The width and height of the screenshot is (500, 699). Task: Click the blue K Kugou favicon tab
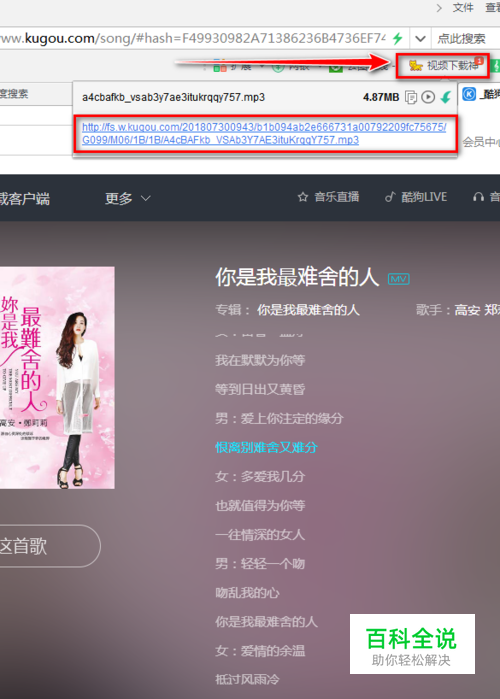click(x=469, y=94)
